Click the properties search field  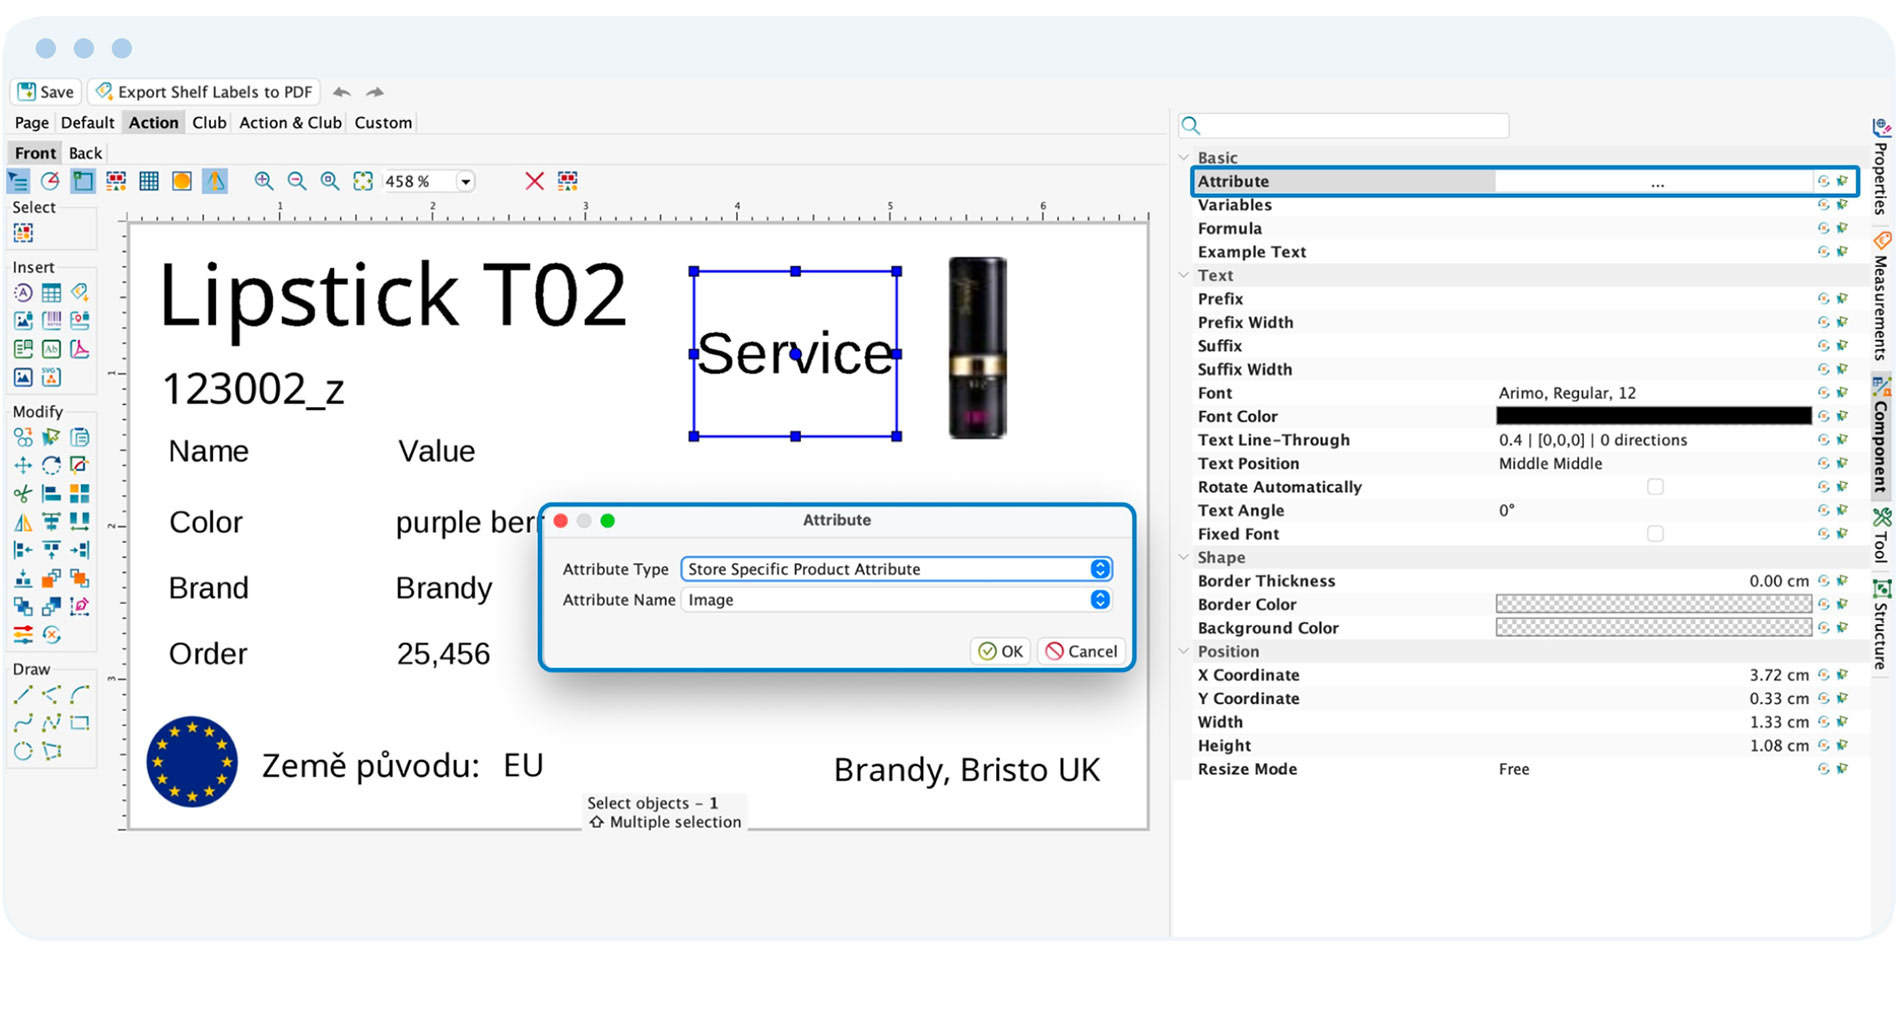tap(1344, 125)
